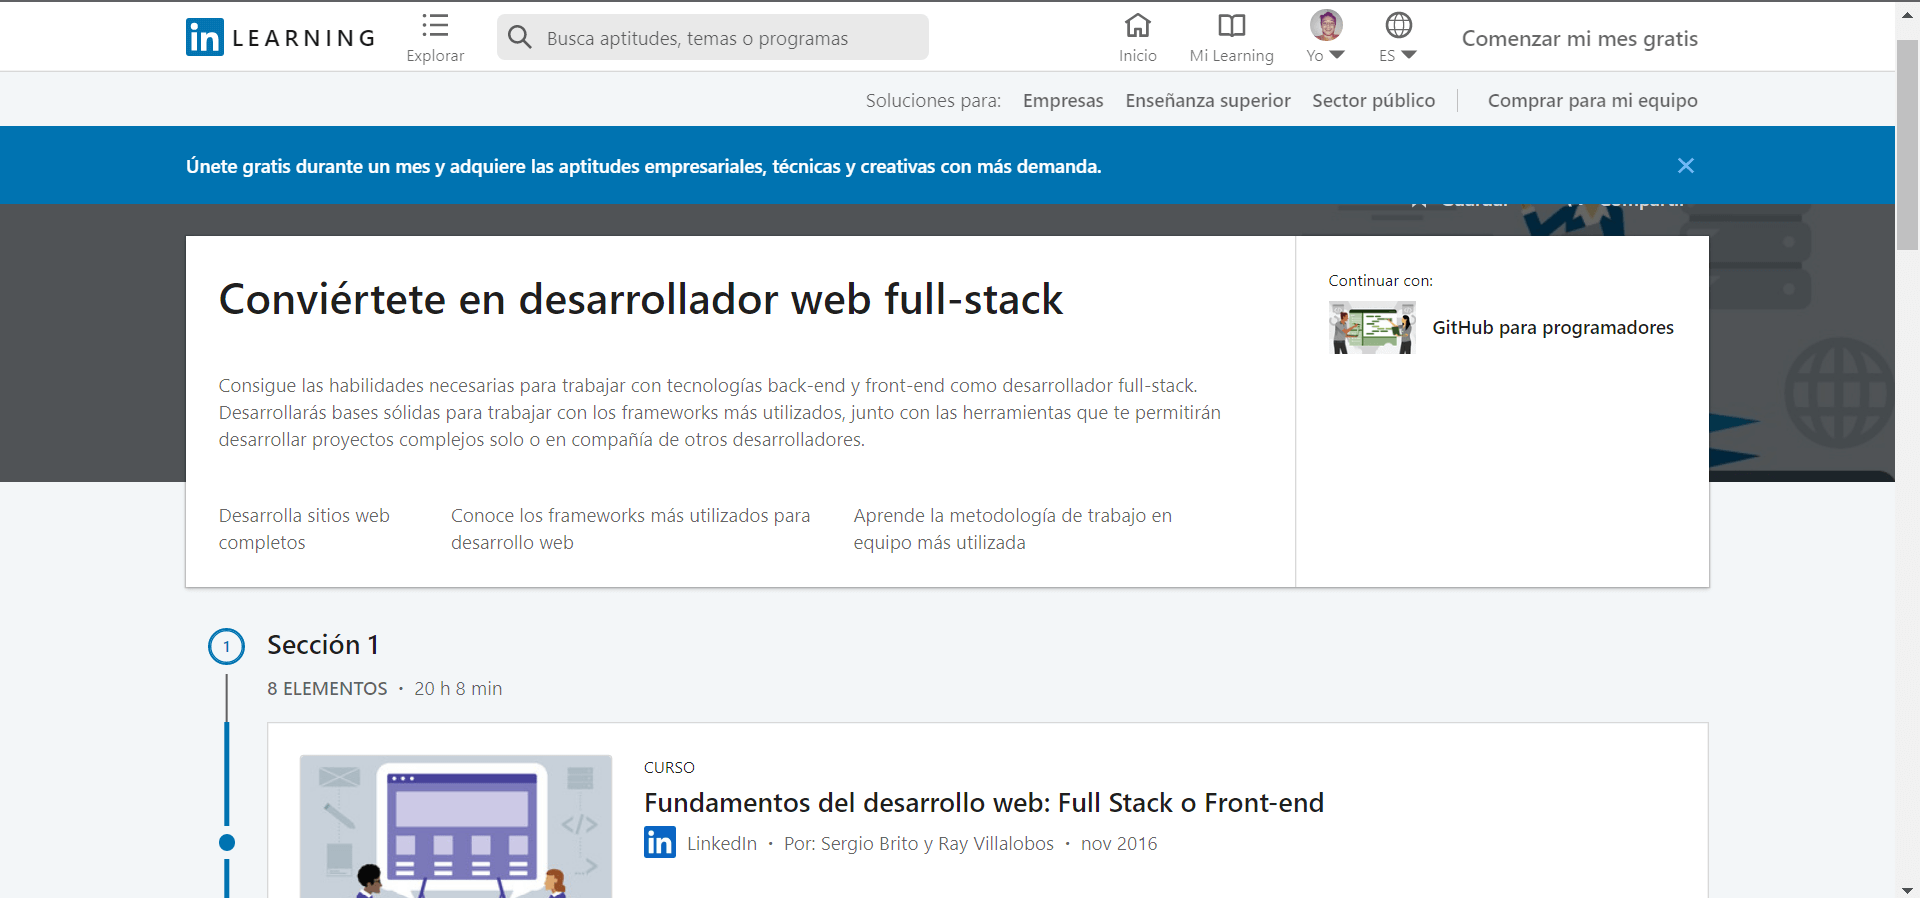Viewport: 1920px width, 898px height.
Task: Open the Explorar list icon
Action: coord(435,25)
